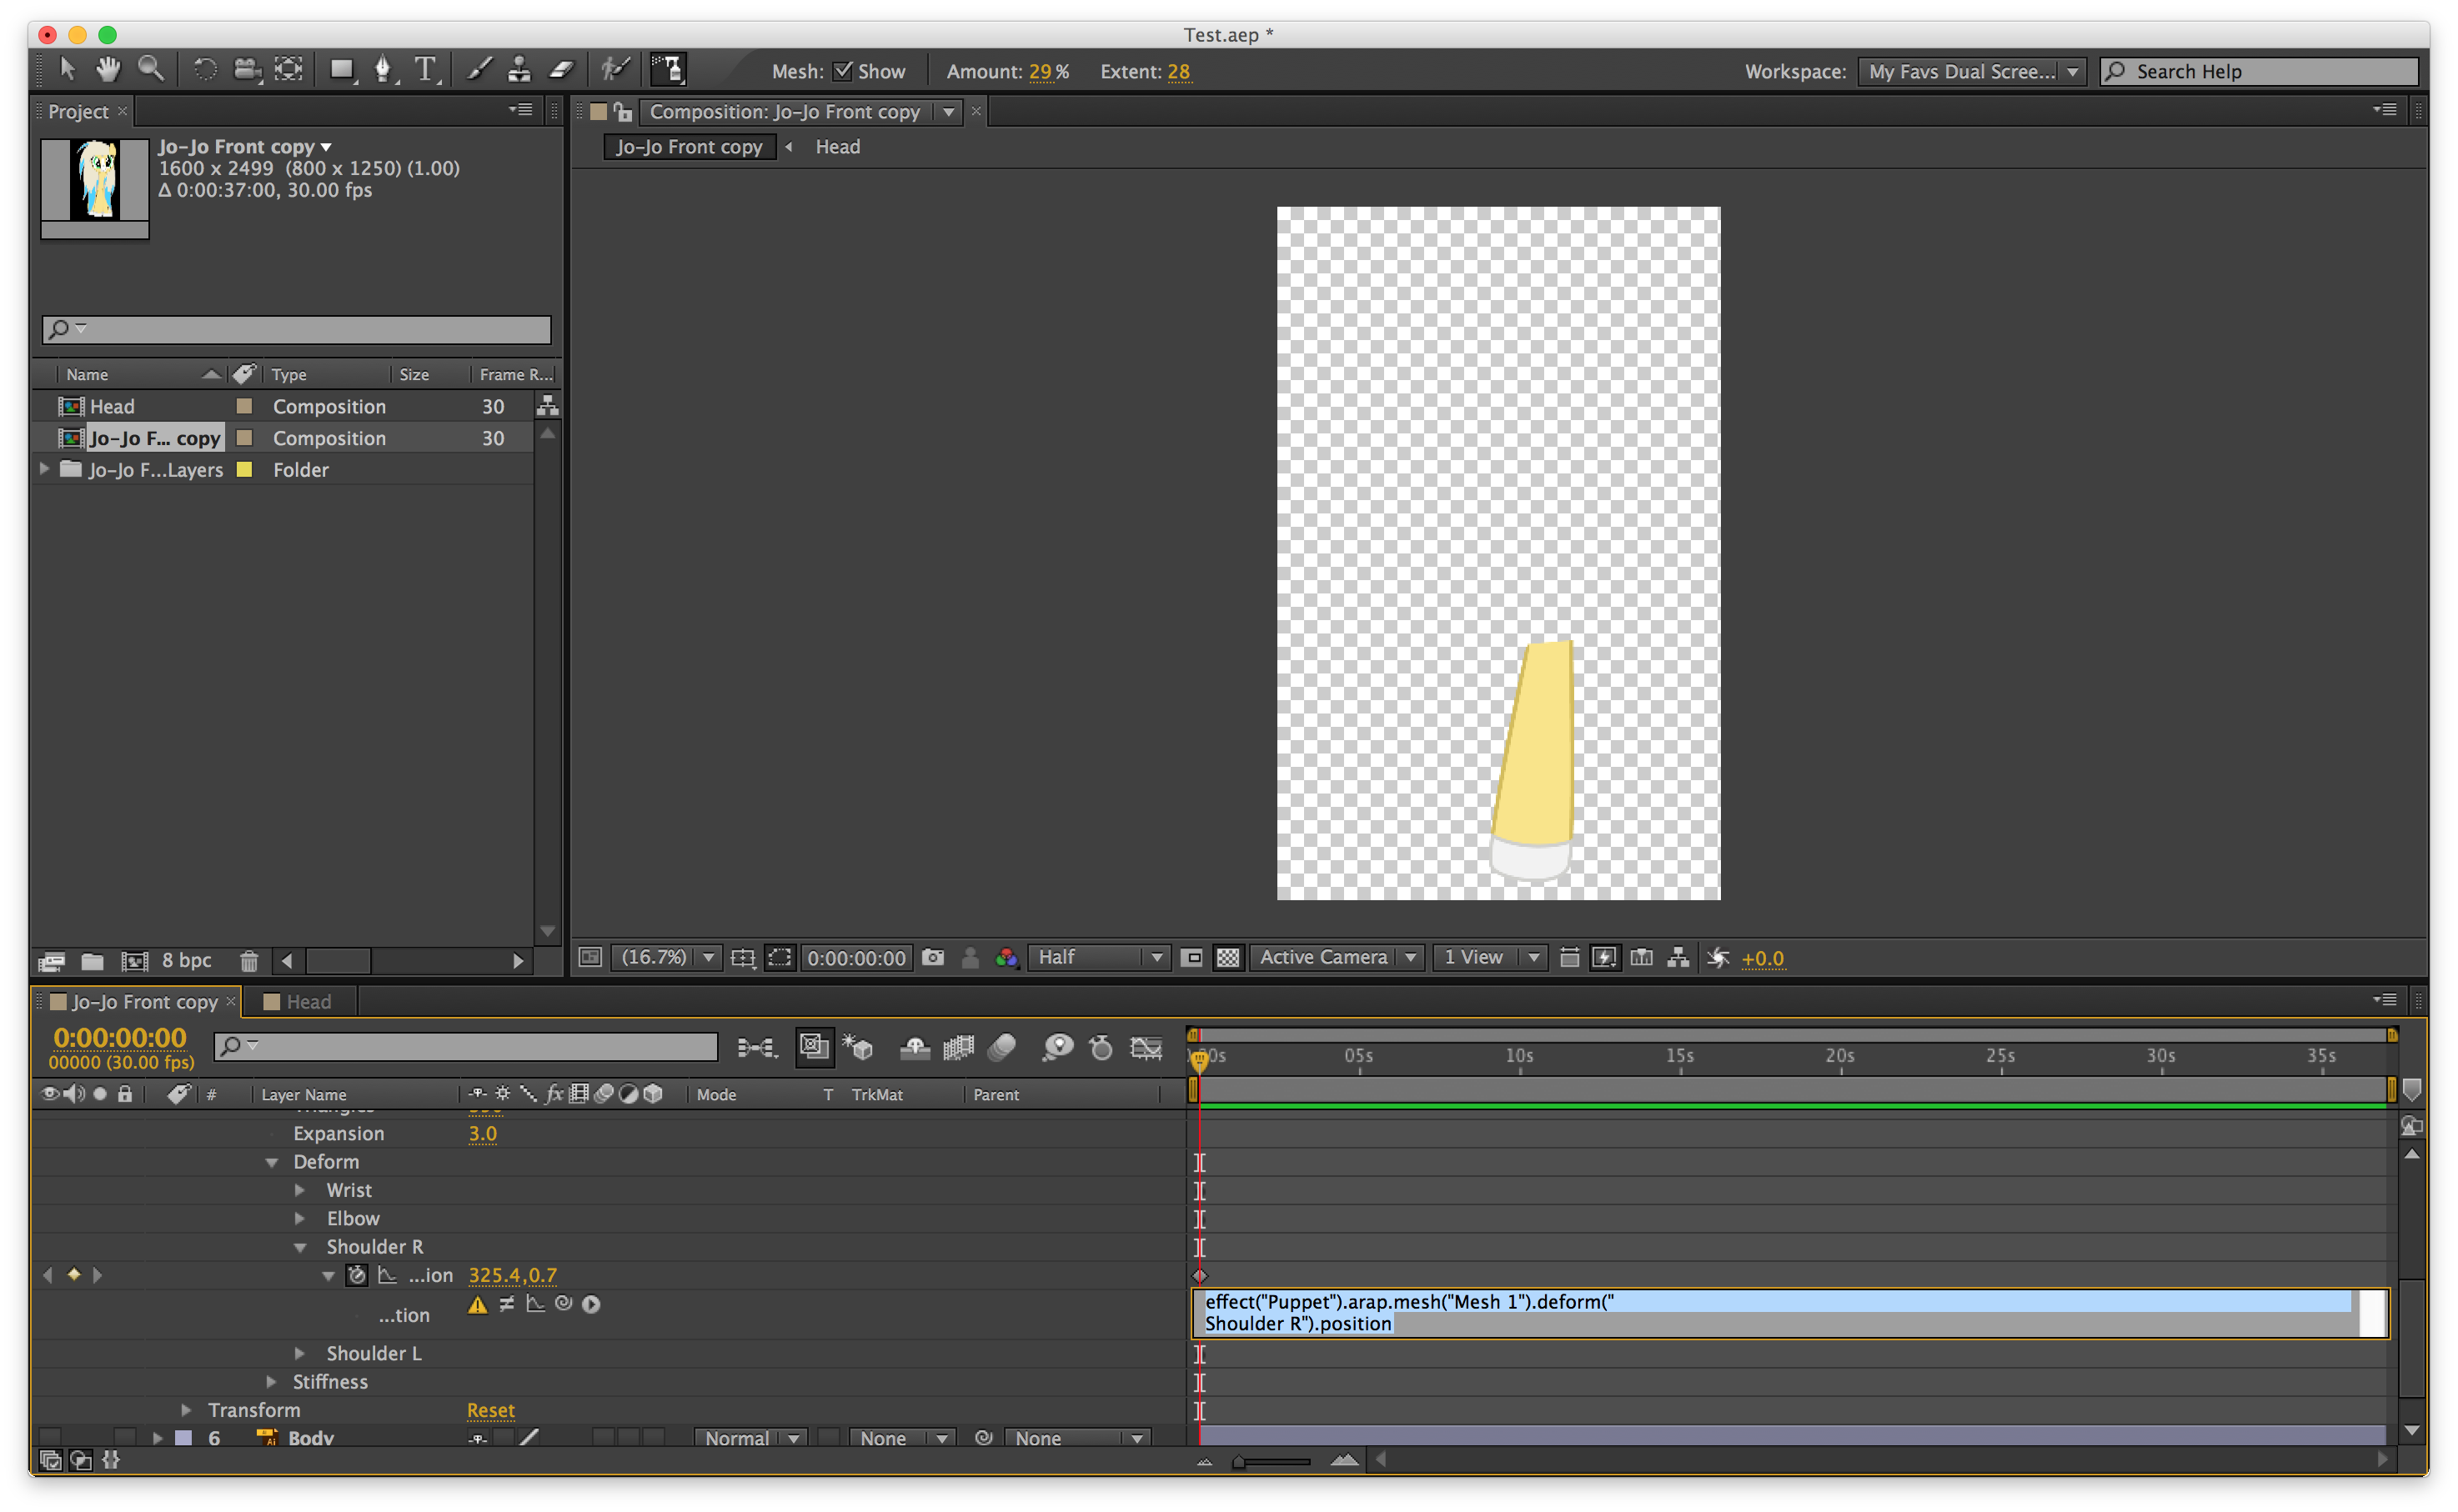Click the Extent value of 28
2458x1512 pixels.
tap(1178, 71)
